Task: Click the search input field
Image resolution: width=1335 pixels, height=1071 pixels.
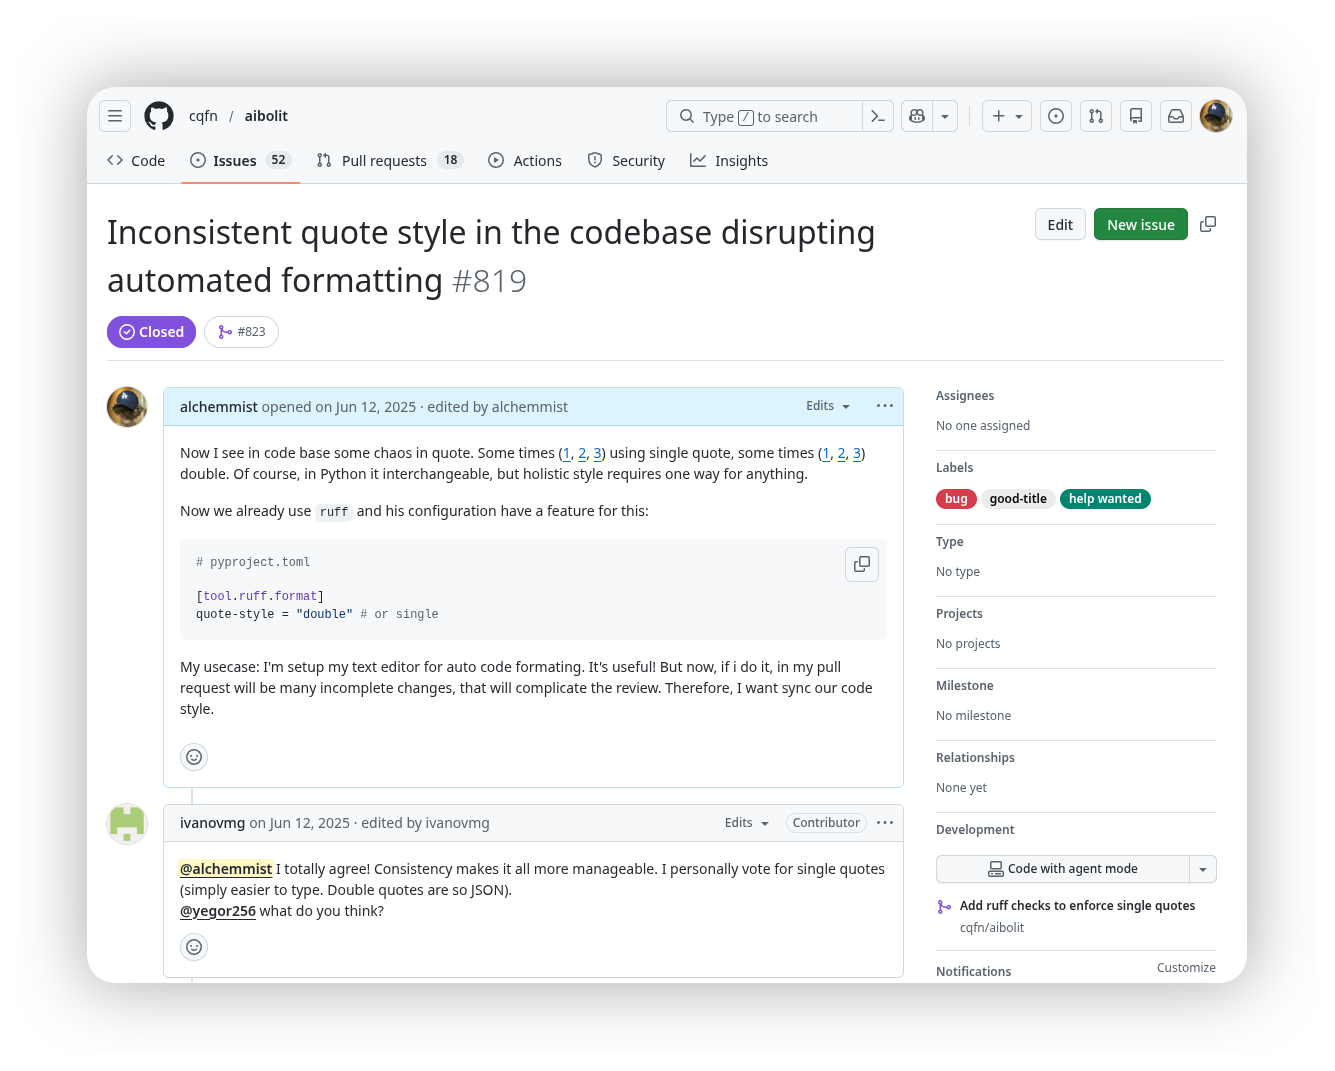Action: pos(765,116)
